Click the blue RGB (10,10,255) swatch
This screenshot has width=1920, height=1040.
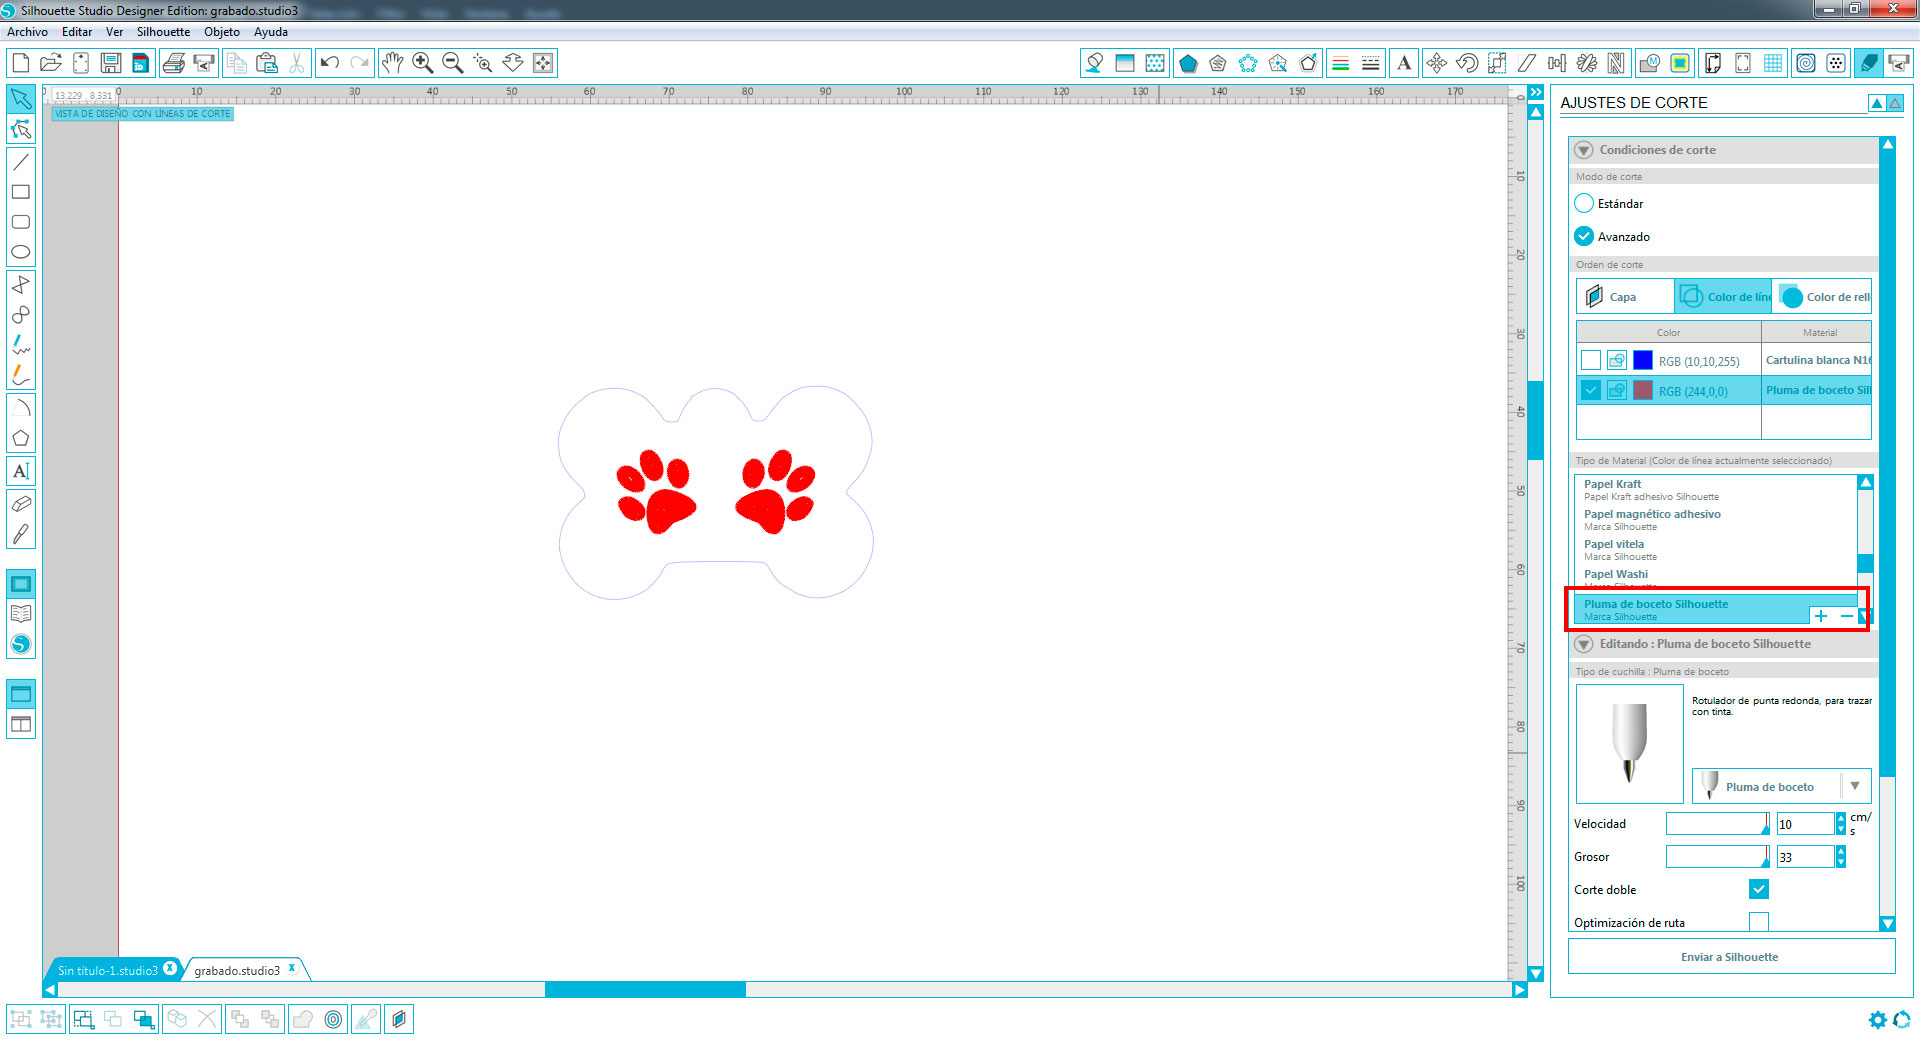pos(1643,361)
